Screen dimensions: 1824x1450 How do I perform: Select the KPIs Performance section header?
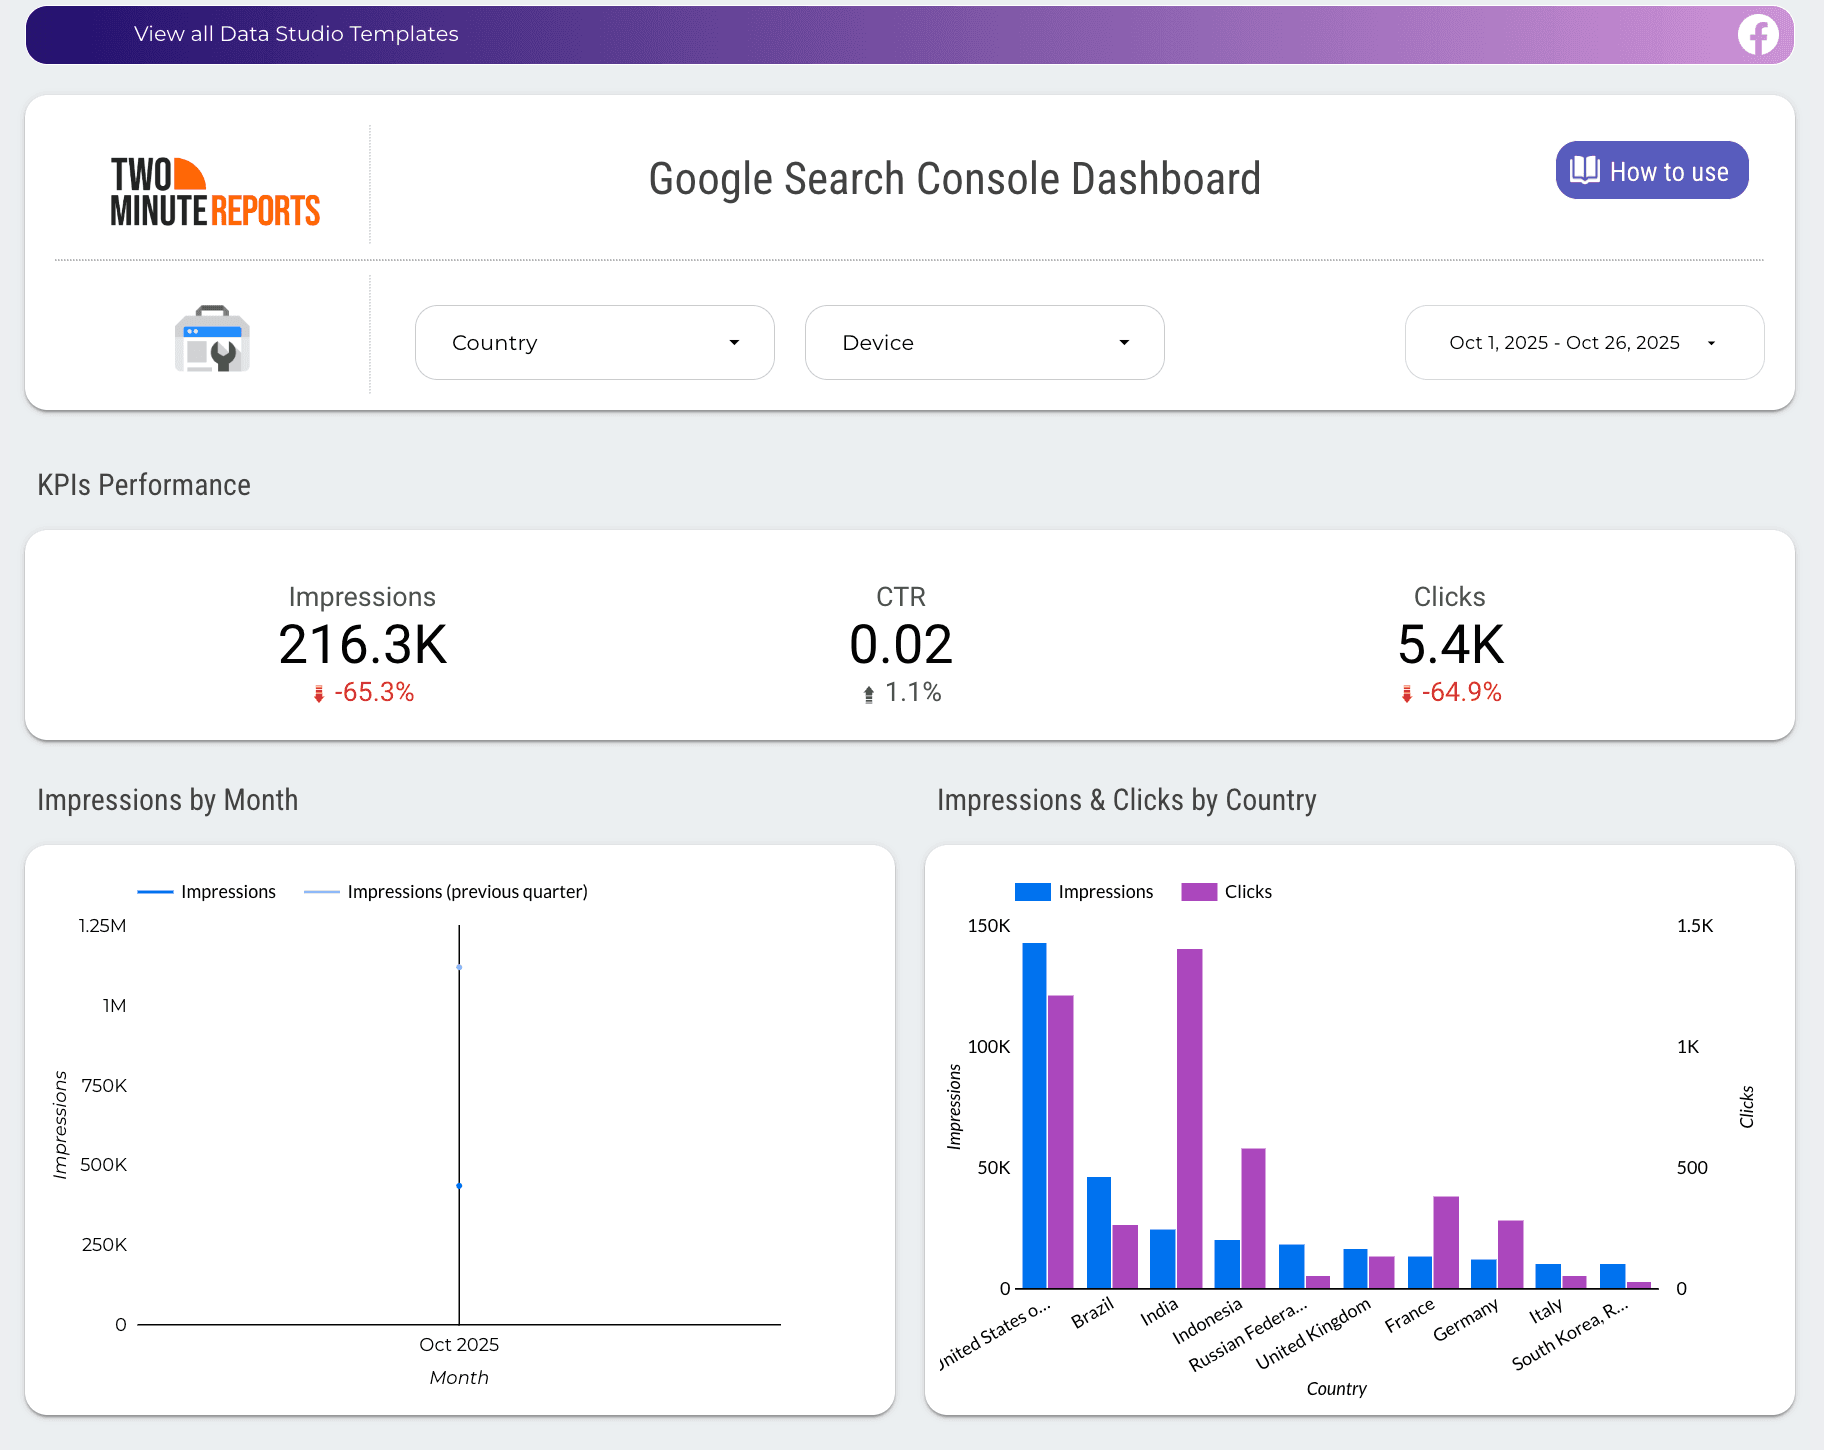[x=143, y=485]
